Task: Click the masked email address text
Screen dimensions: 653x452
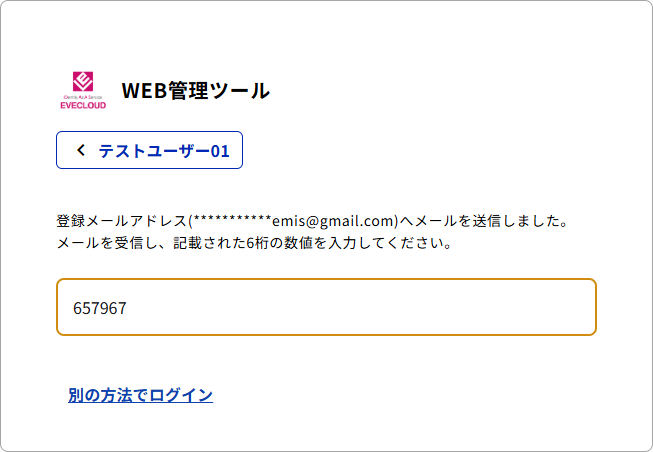Action: [x=294, y=220]
